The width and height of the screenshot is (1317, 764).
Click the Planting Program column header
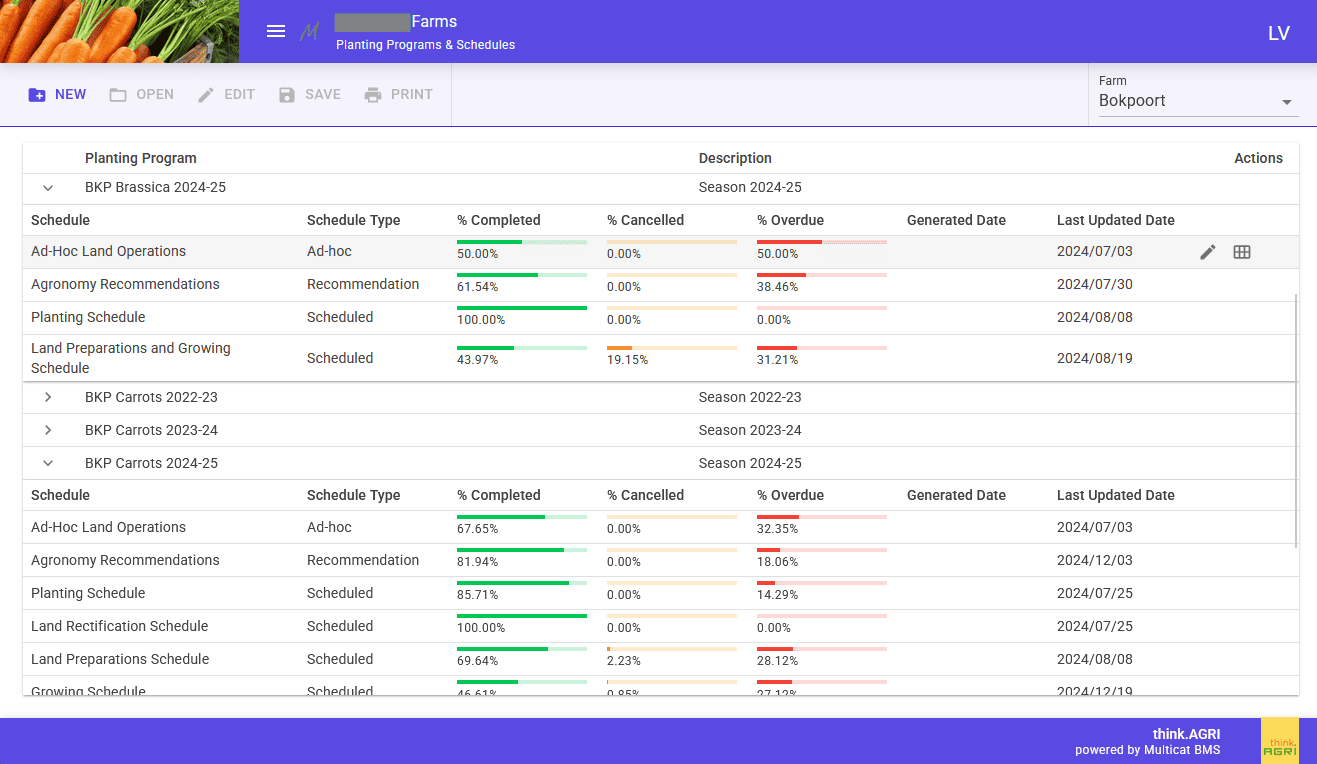(x=141, y=158)
